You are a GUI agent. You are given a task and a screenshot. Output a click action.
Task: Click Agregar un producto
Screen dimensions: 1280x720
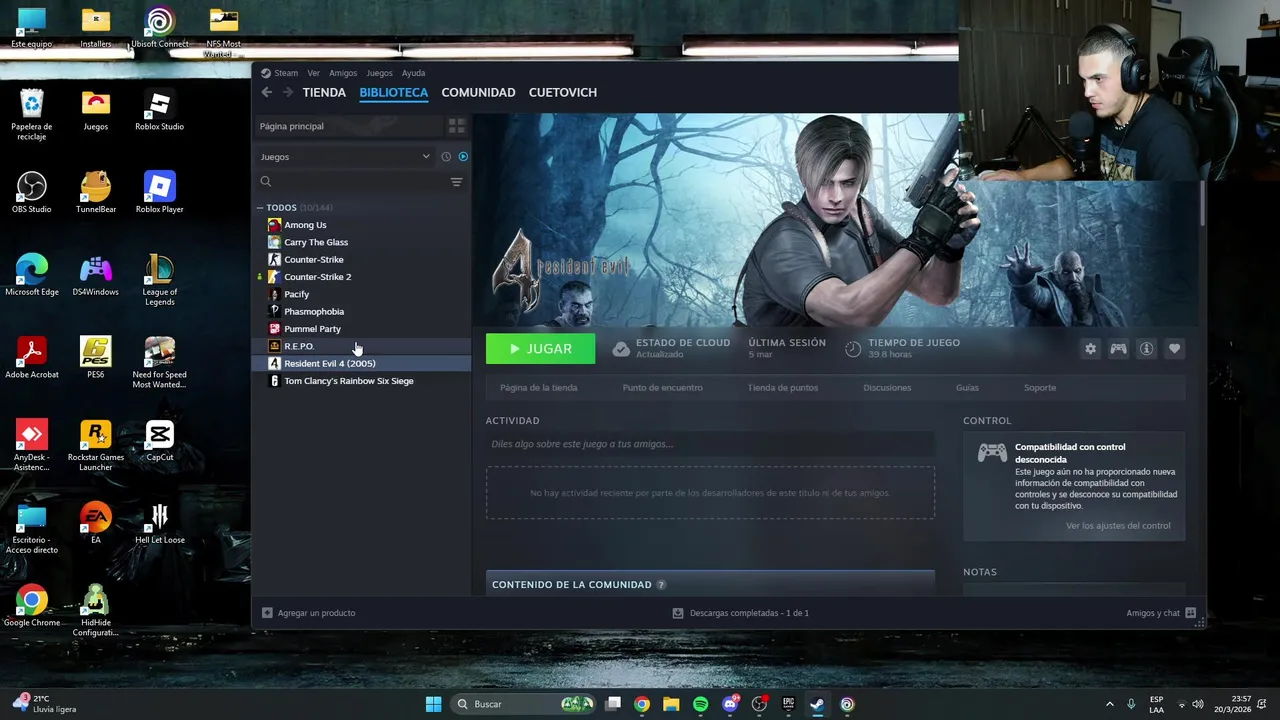pyautogui.click(x=316, y=613)
